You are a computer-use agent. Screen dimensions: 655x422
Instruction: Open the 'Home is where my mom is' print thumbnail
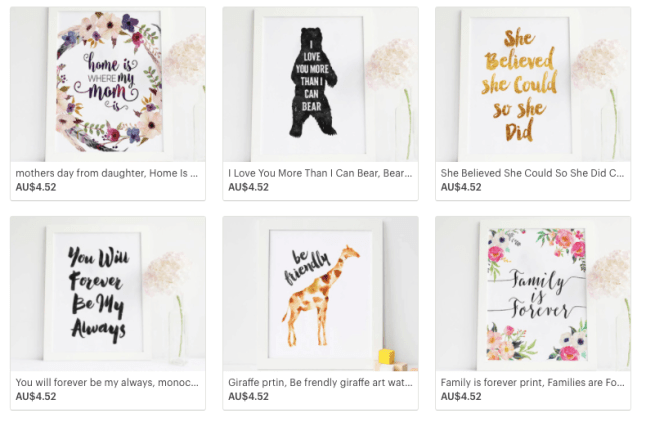(x=107, y=84)
